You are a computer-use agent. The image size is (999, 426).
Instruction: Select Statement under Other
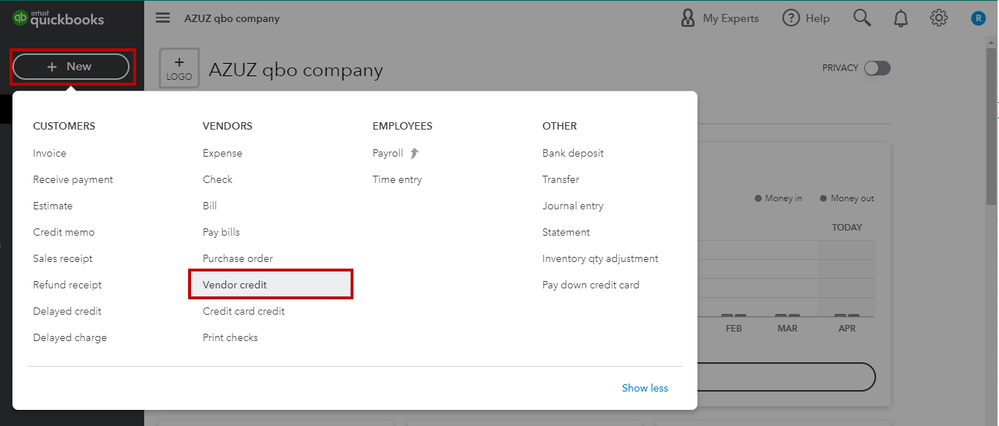[566, 232]
